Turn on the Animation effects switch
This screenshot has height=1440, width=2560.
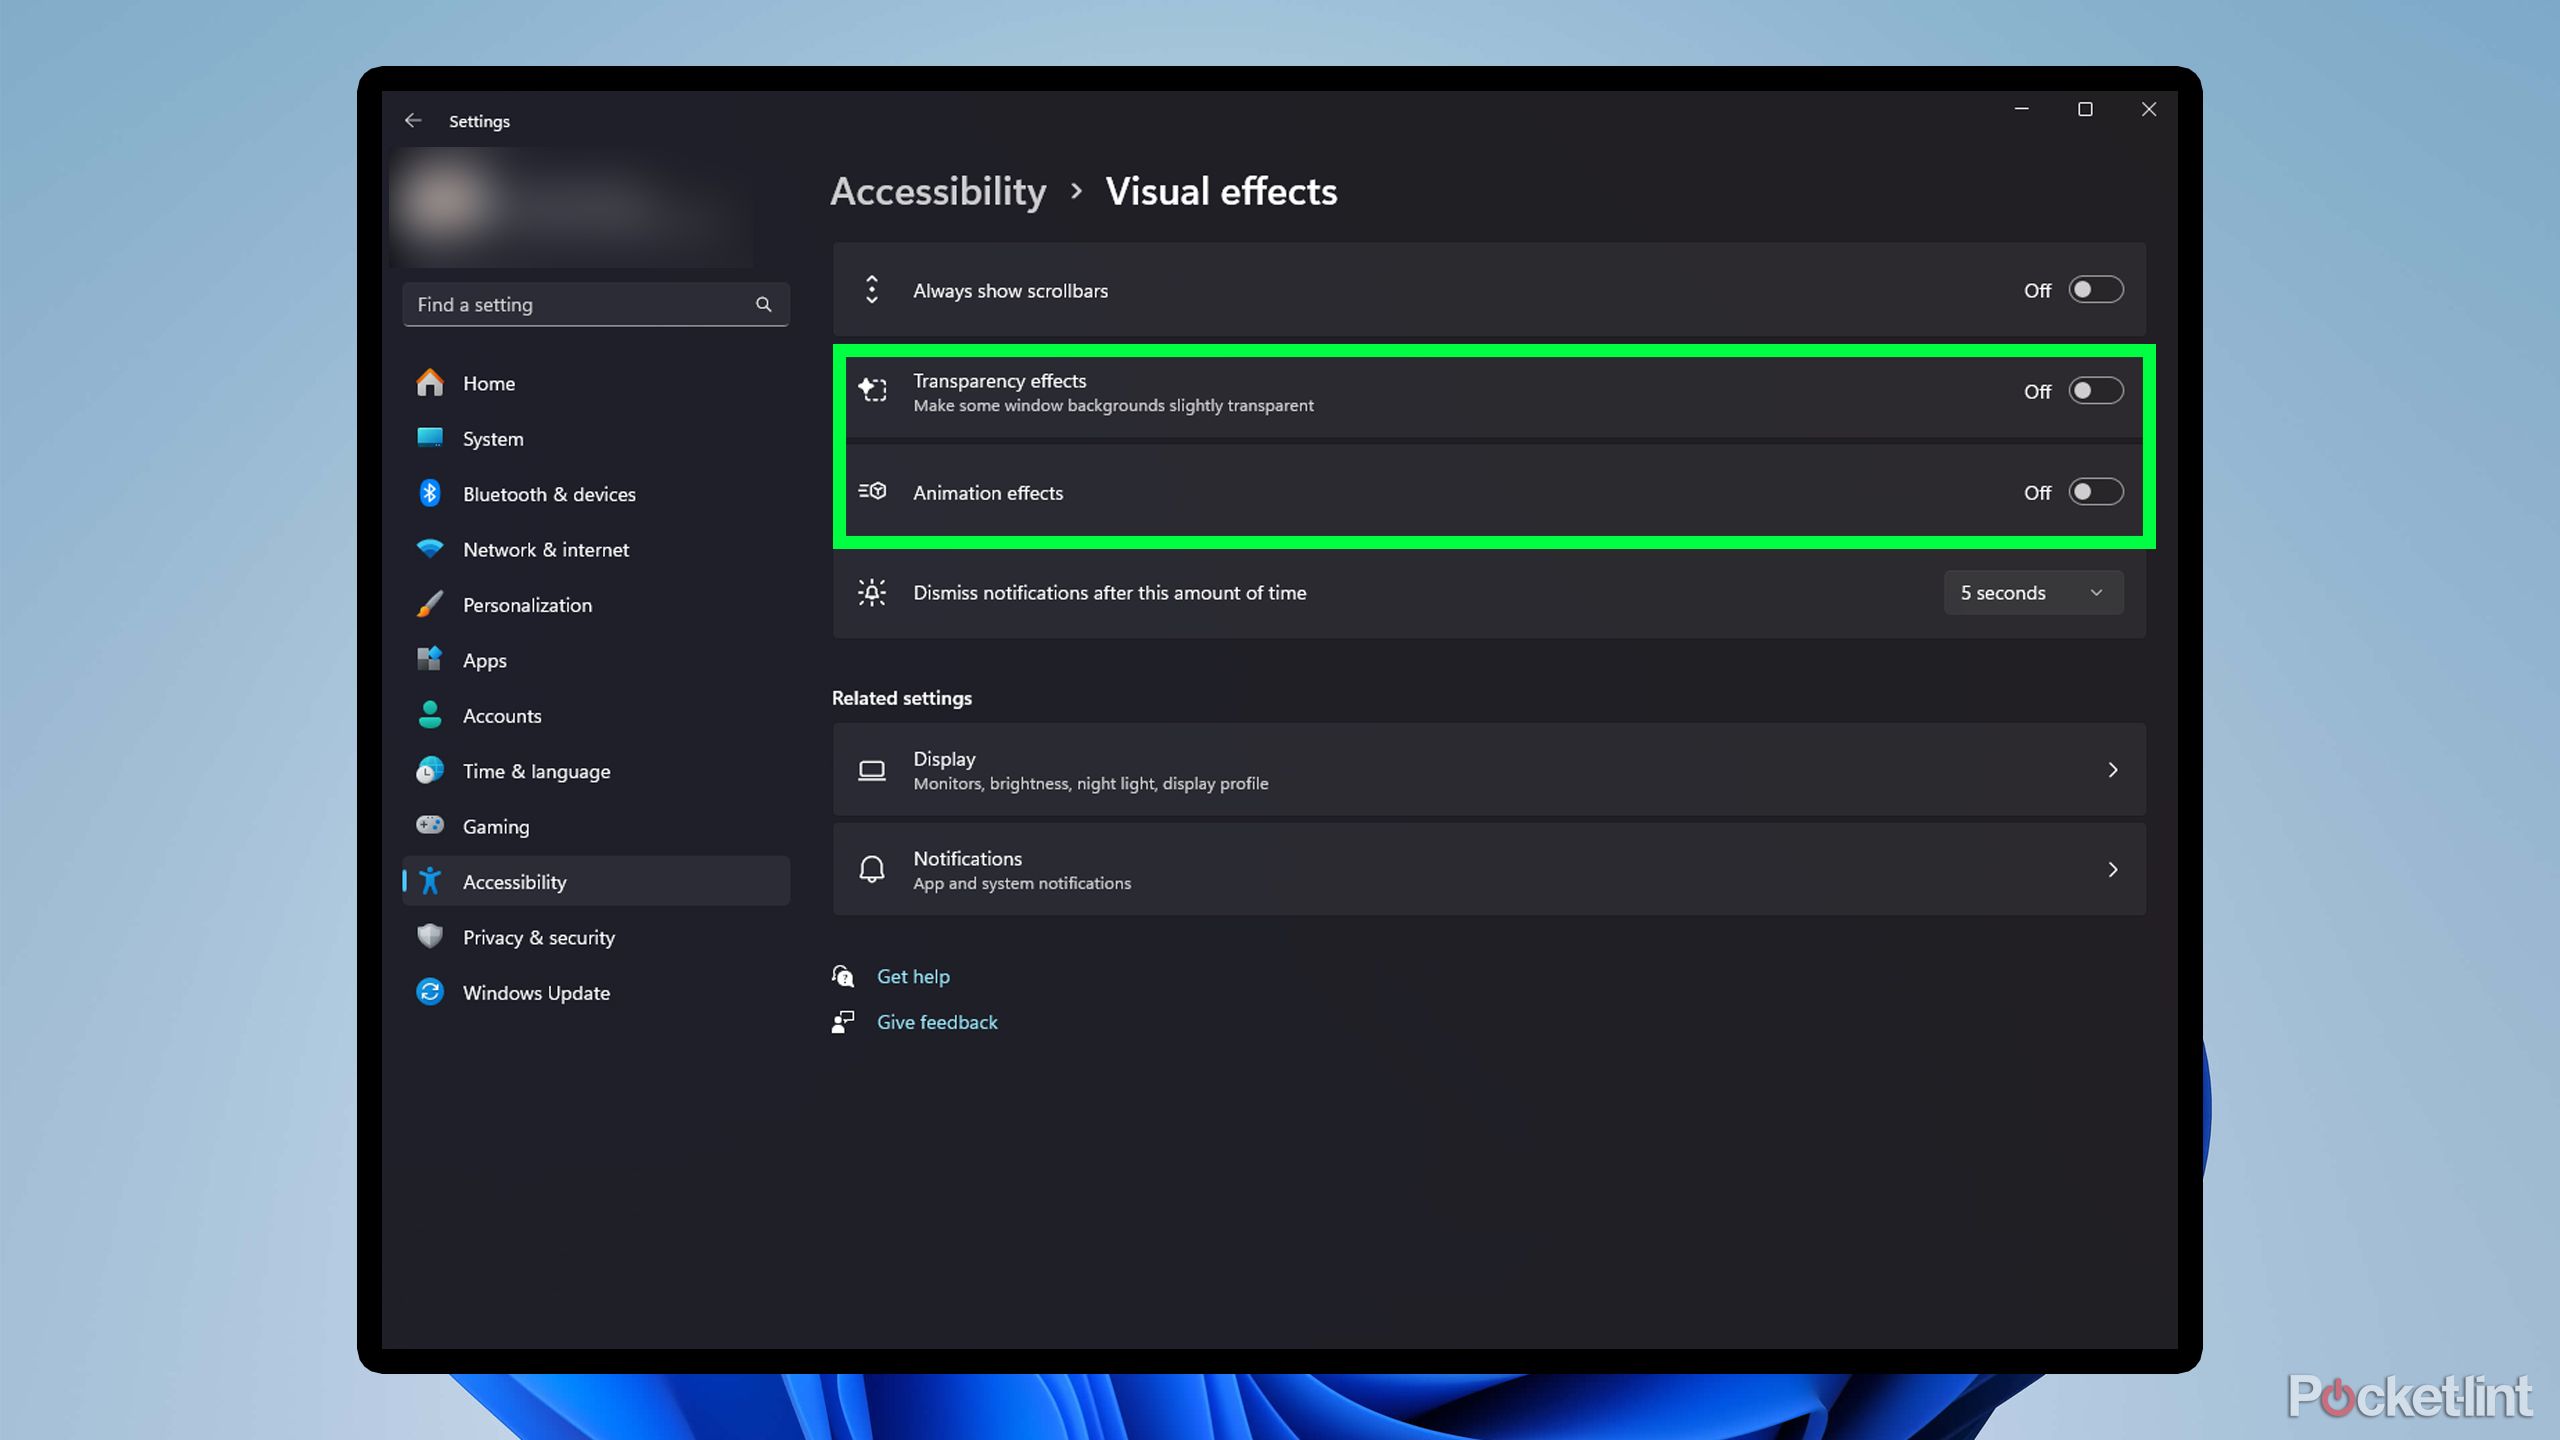tap(2095, 492)
